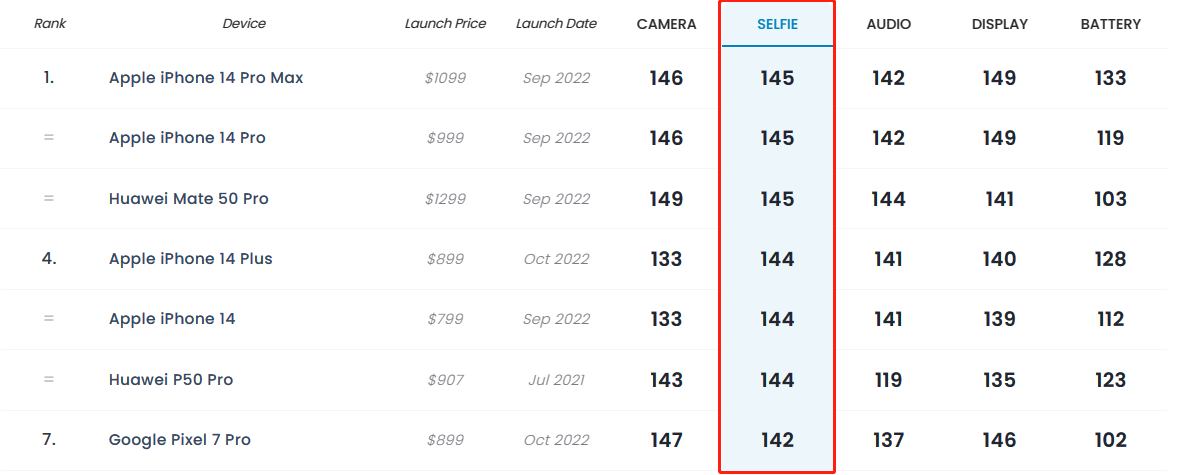
Task: Sort by the CAMERA column
Action: (x=666, y=24)
